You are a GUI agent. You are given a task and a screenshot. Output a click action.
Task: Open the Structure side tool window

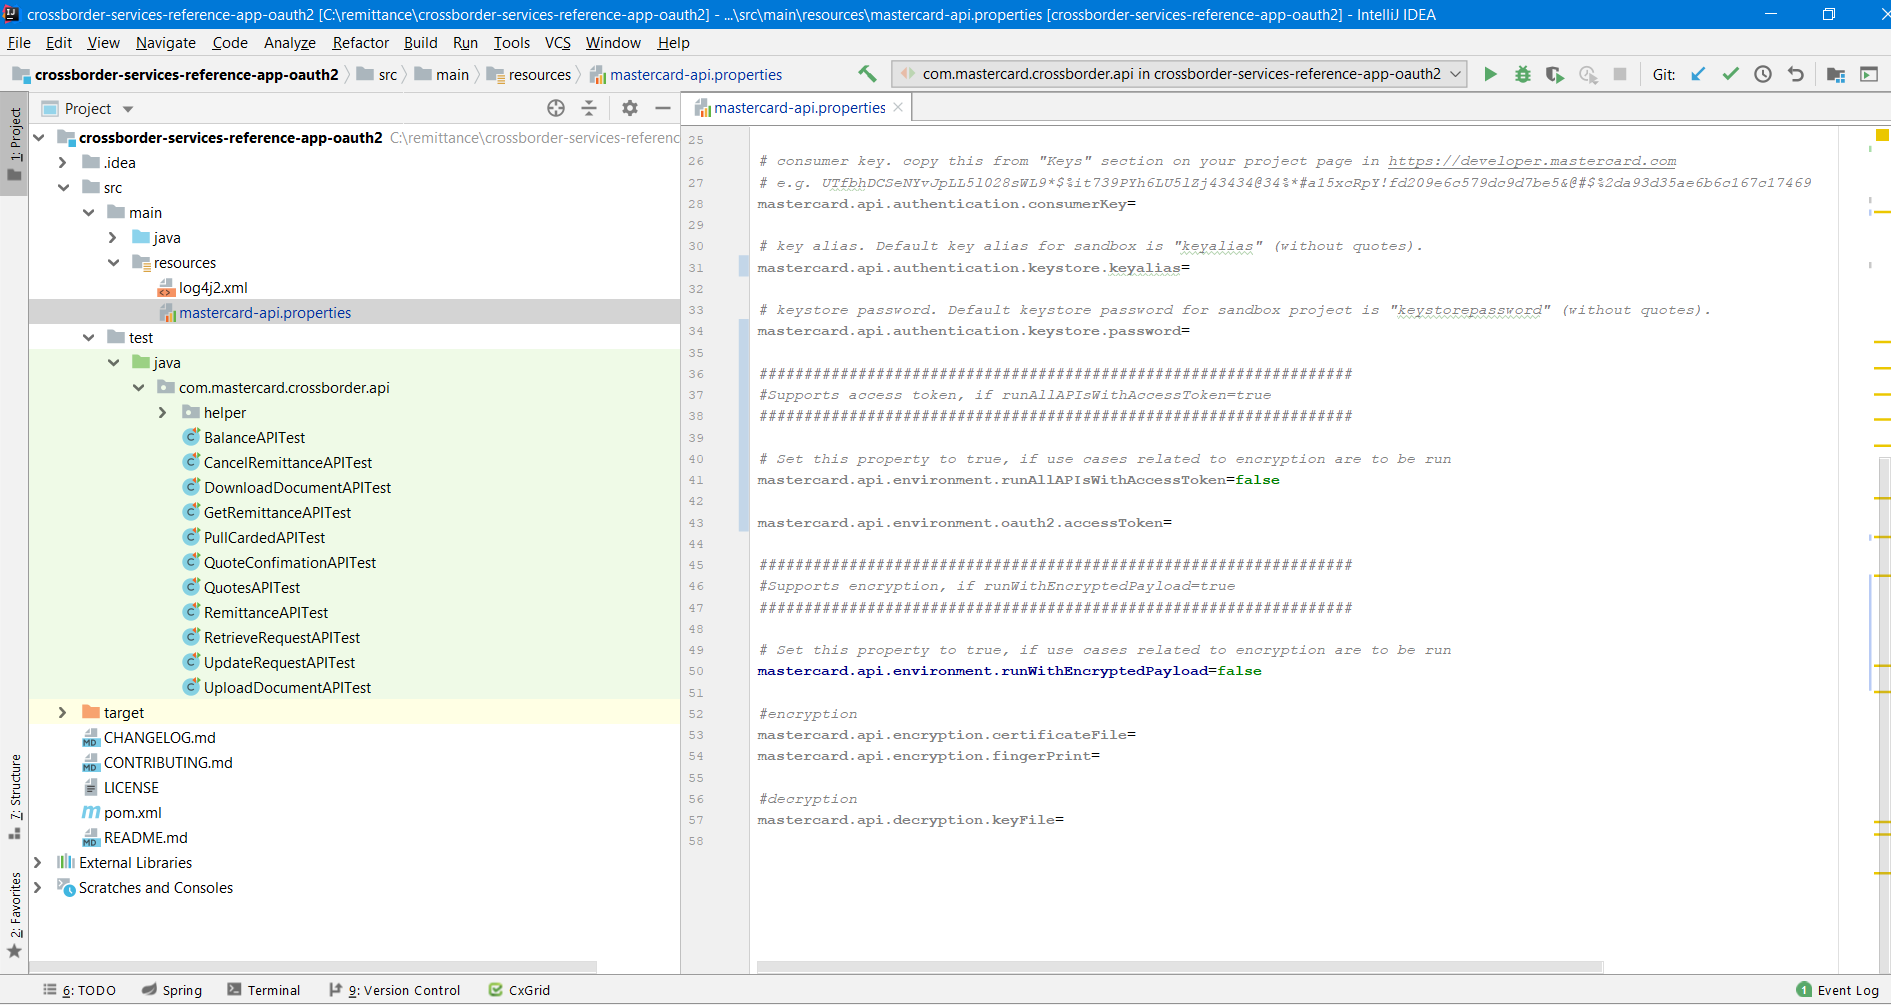15,796
